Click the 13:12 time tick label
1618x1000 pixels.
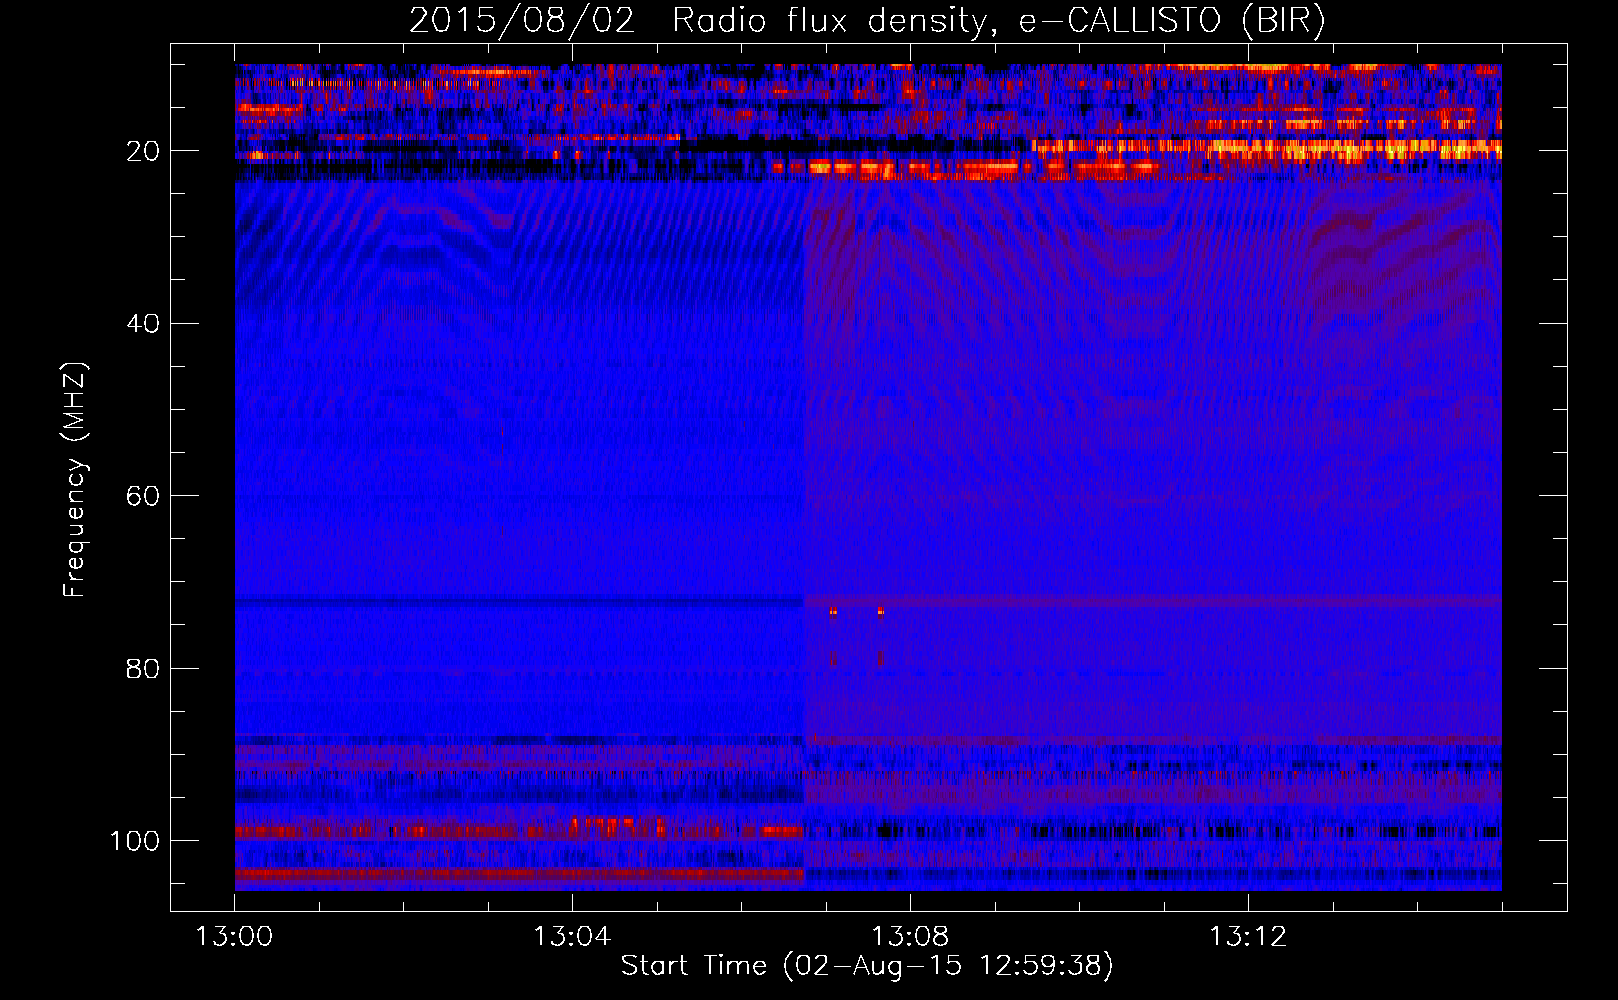coord(1248,937)
